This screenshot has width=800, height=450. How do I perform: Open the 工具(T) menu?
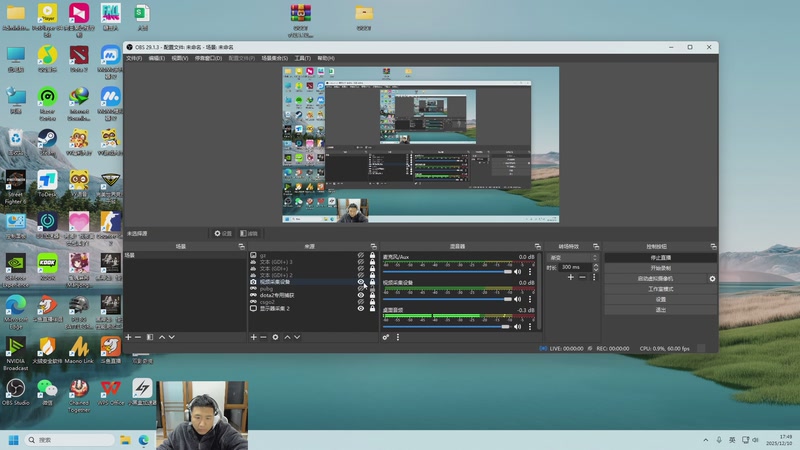(303, 58)
